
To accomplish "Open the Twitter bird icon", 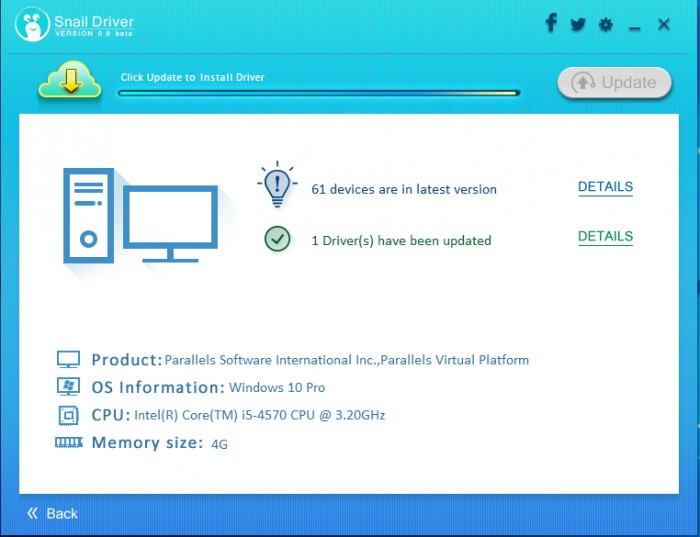I will (578, 24).
